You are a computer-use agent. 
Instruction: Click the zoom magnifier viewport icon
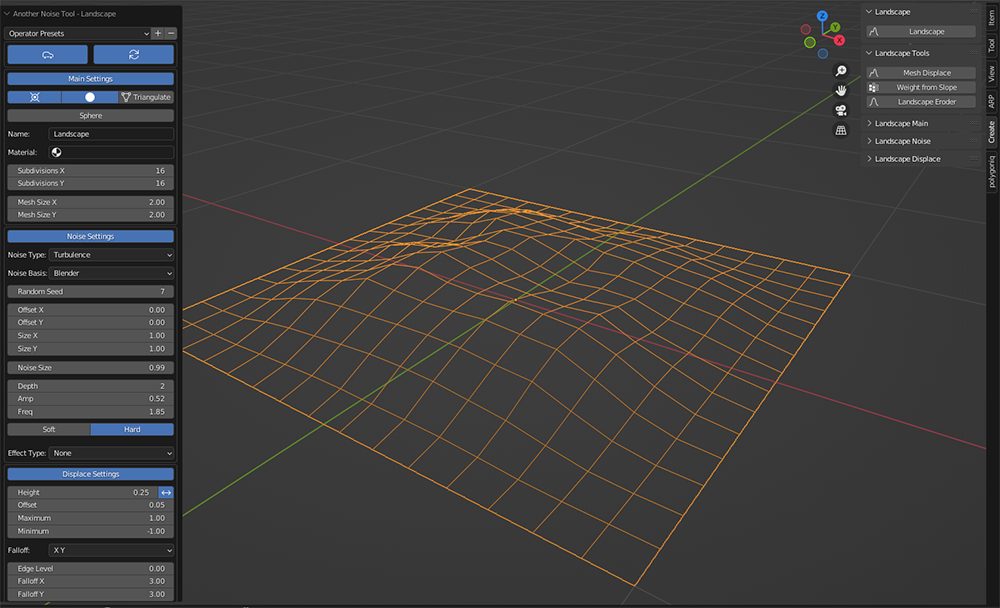[841, 71]
